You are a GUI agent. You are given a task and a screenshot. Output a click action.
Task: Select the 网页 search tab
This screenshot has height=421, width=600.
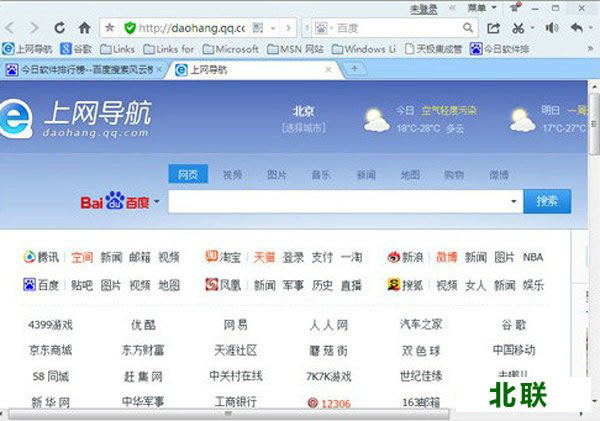pos(188,174)
